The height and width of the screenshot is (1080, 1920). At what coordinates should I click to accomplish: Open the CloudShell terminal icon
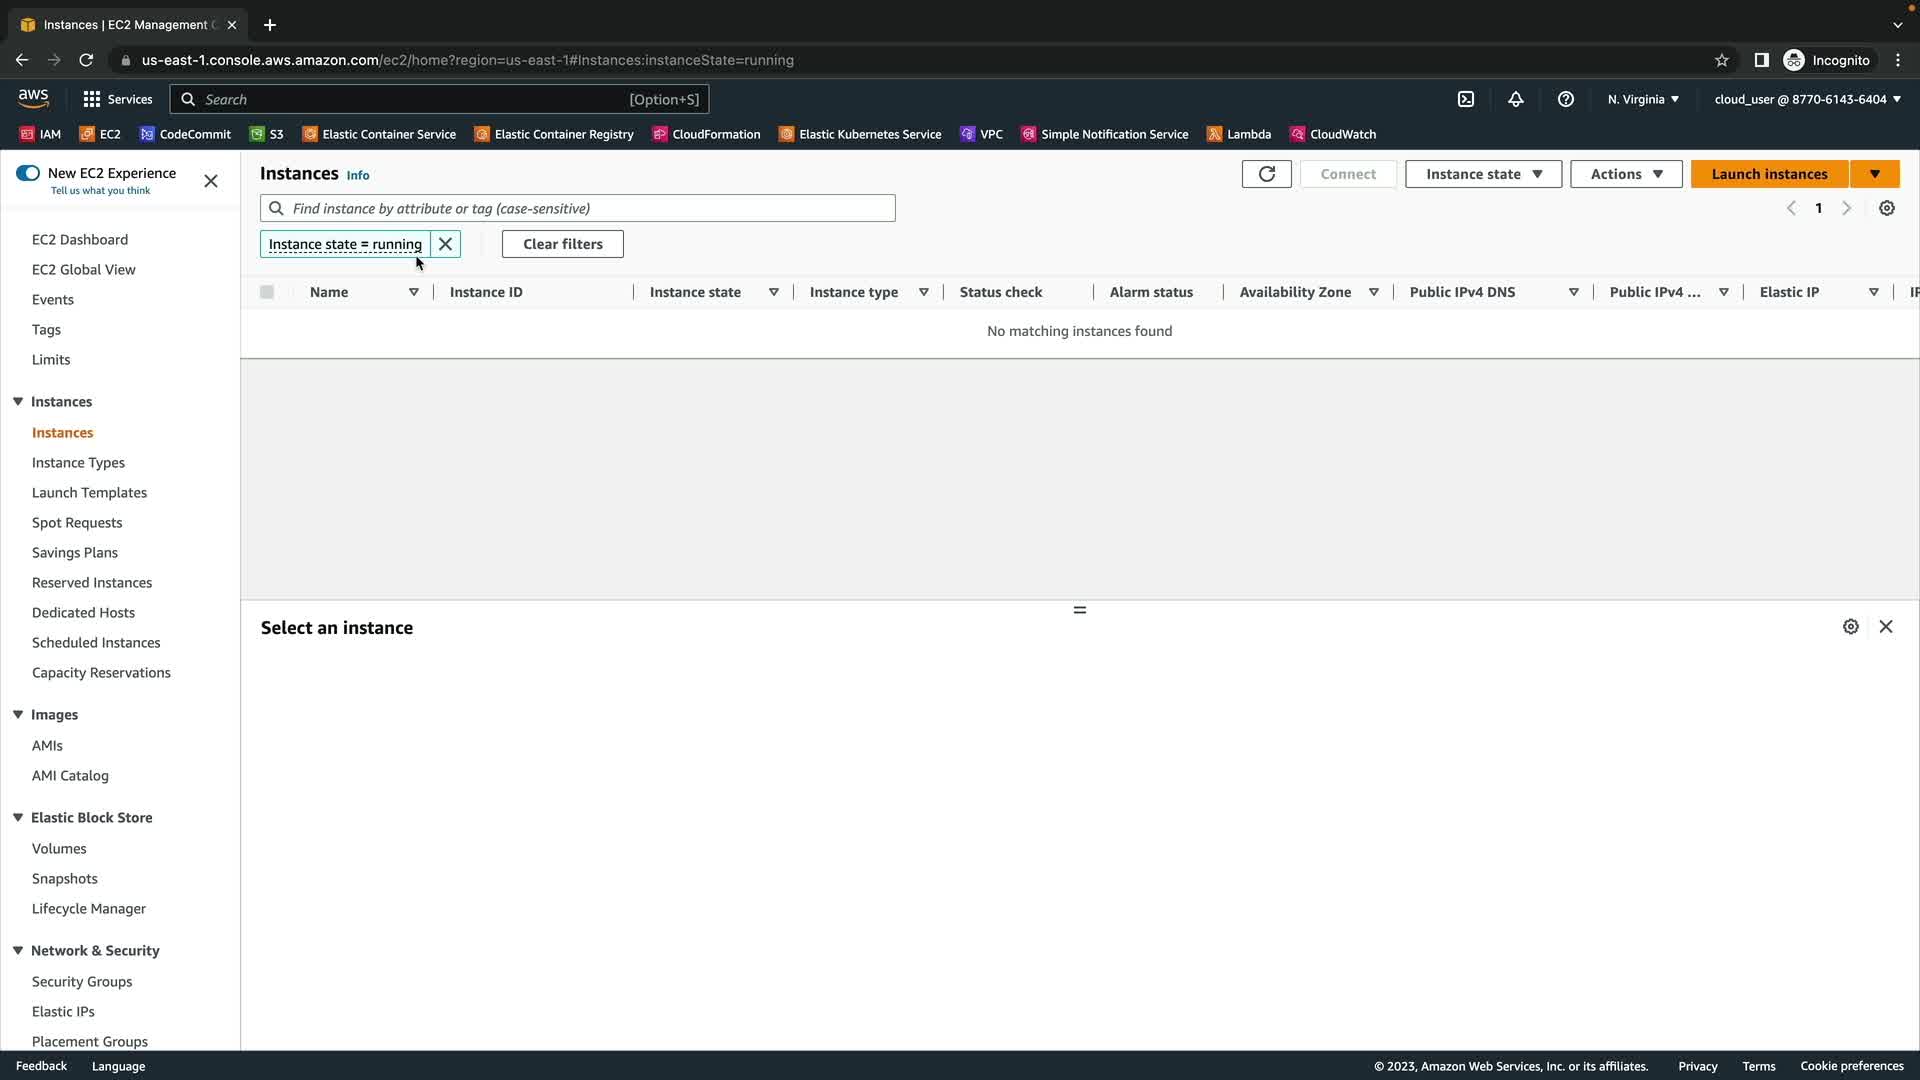pos(1466,99)
